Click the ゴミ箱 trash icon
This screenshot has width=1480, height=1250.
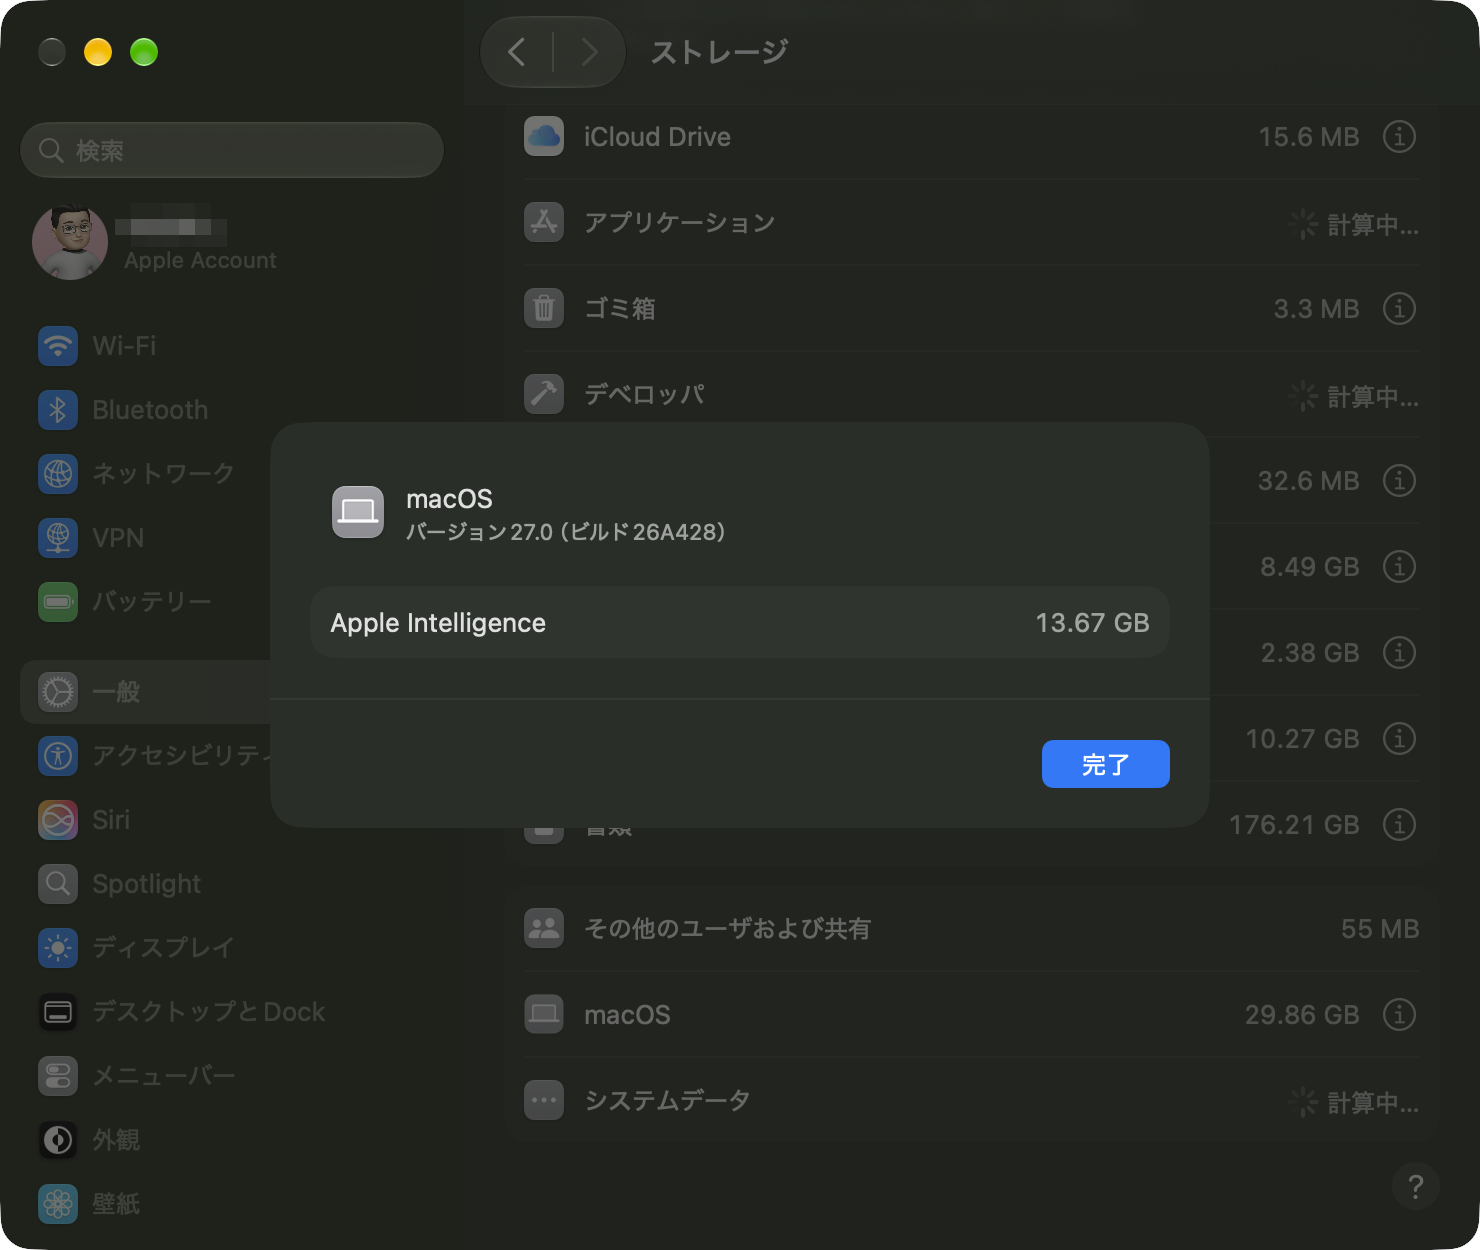coord(544,308)
